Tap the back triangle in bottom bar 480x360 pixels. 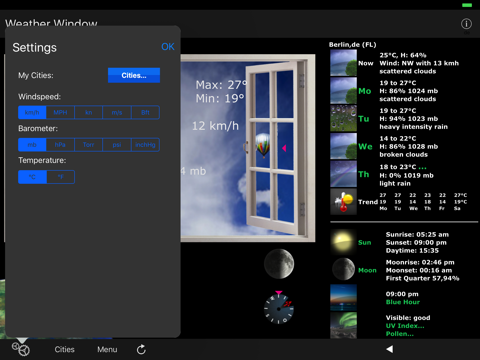389,349
